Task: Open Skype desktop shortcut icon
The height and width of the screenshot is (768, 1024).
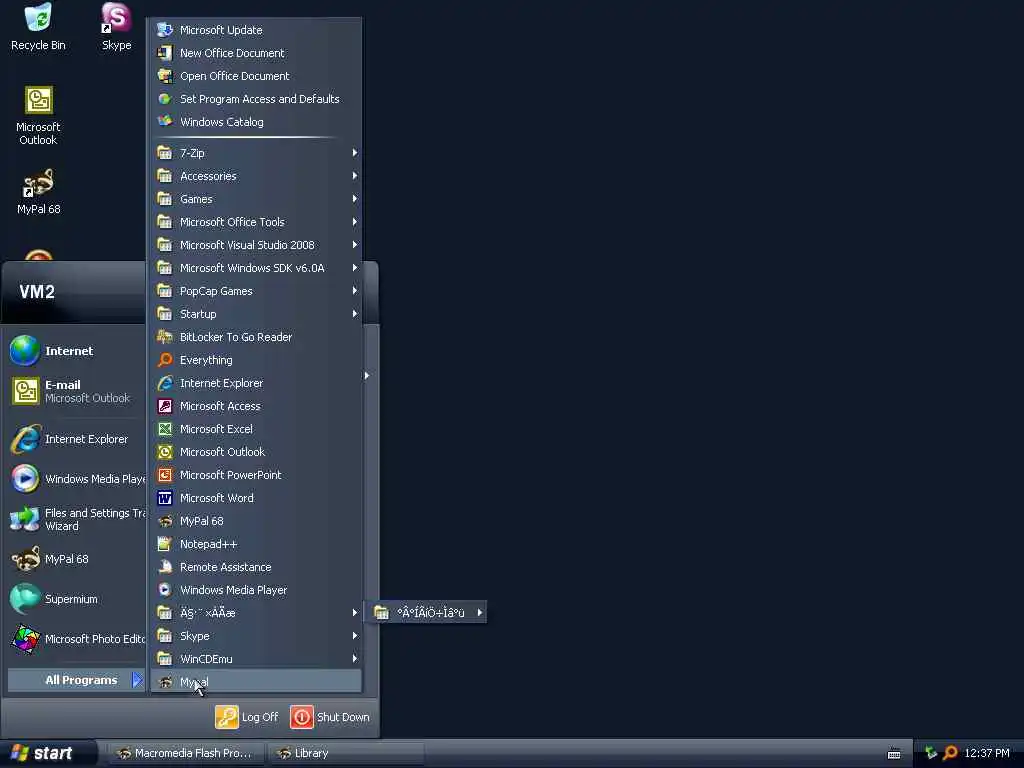Action: [x=116, y=18]
